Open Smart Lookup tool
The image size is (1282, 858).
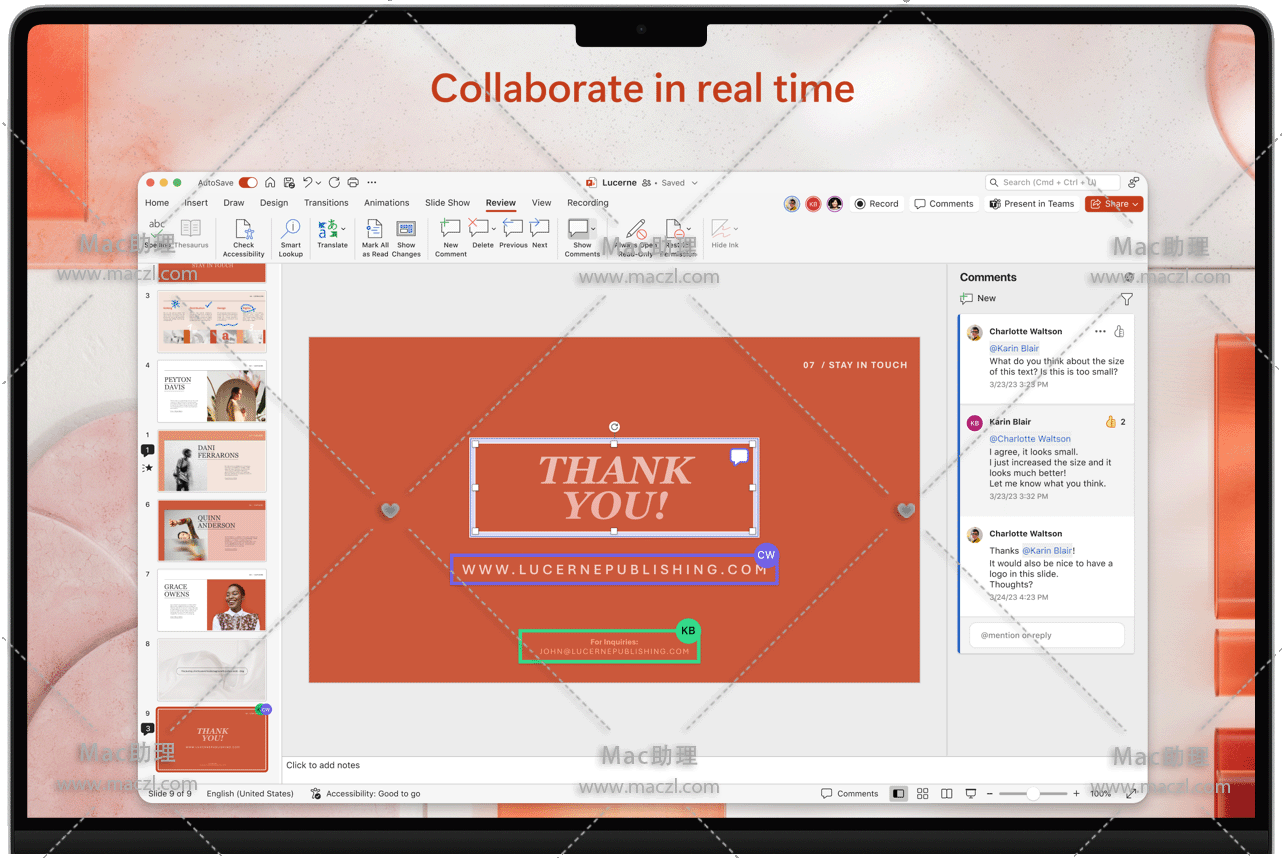point(291,229)
